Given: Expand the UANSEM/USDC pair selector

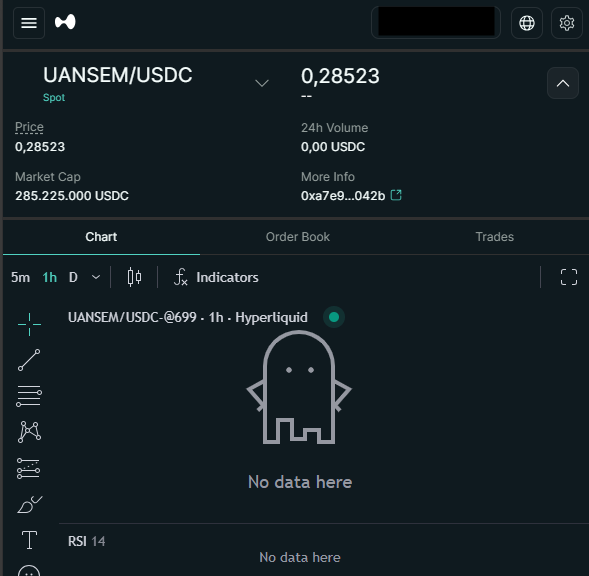Looking at the screenshot, I should [x=262, y=83].
